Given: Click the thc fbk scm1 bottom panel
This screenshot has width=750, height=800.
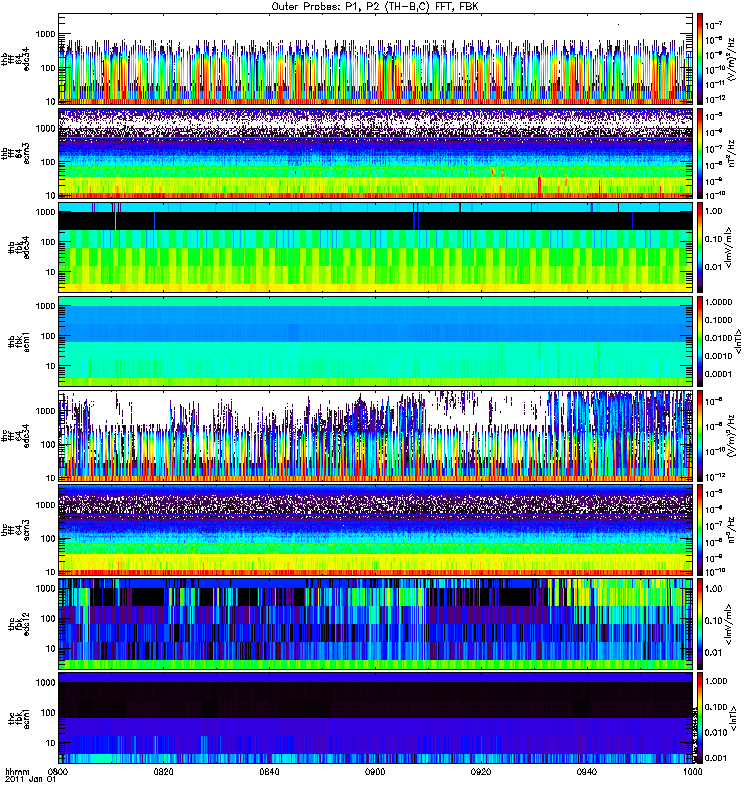Looking at the screenshot, I should pos(375,717).
